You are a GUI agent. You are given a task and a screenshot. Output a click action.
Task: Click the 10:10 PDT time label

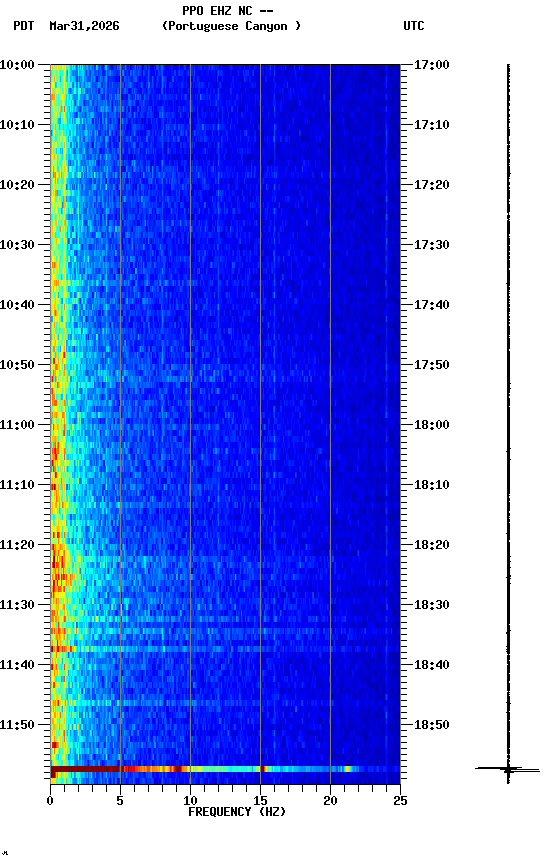(x=17, y=125)
